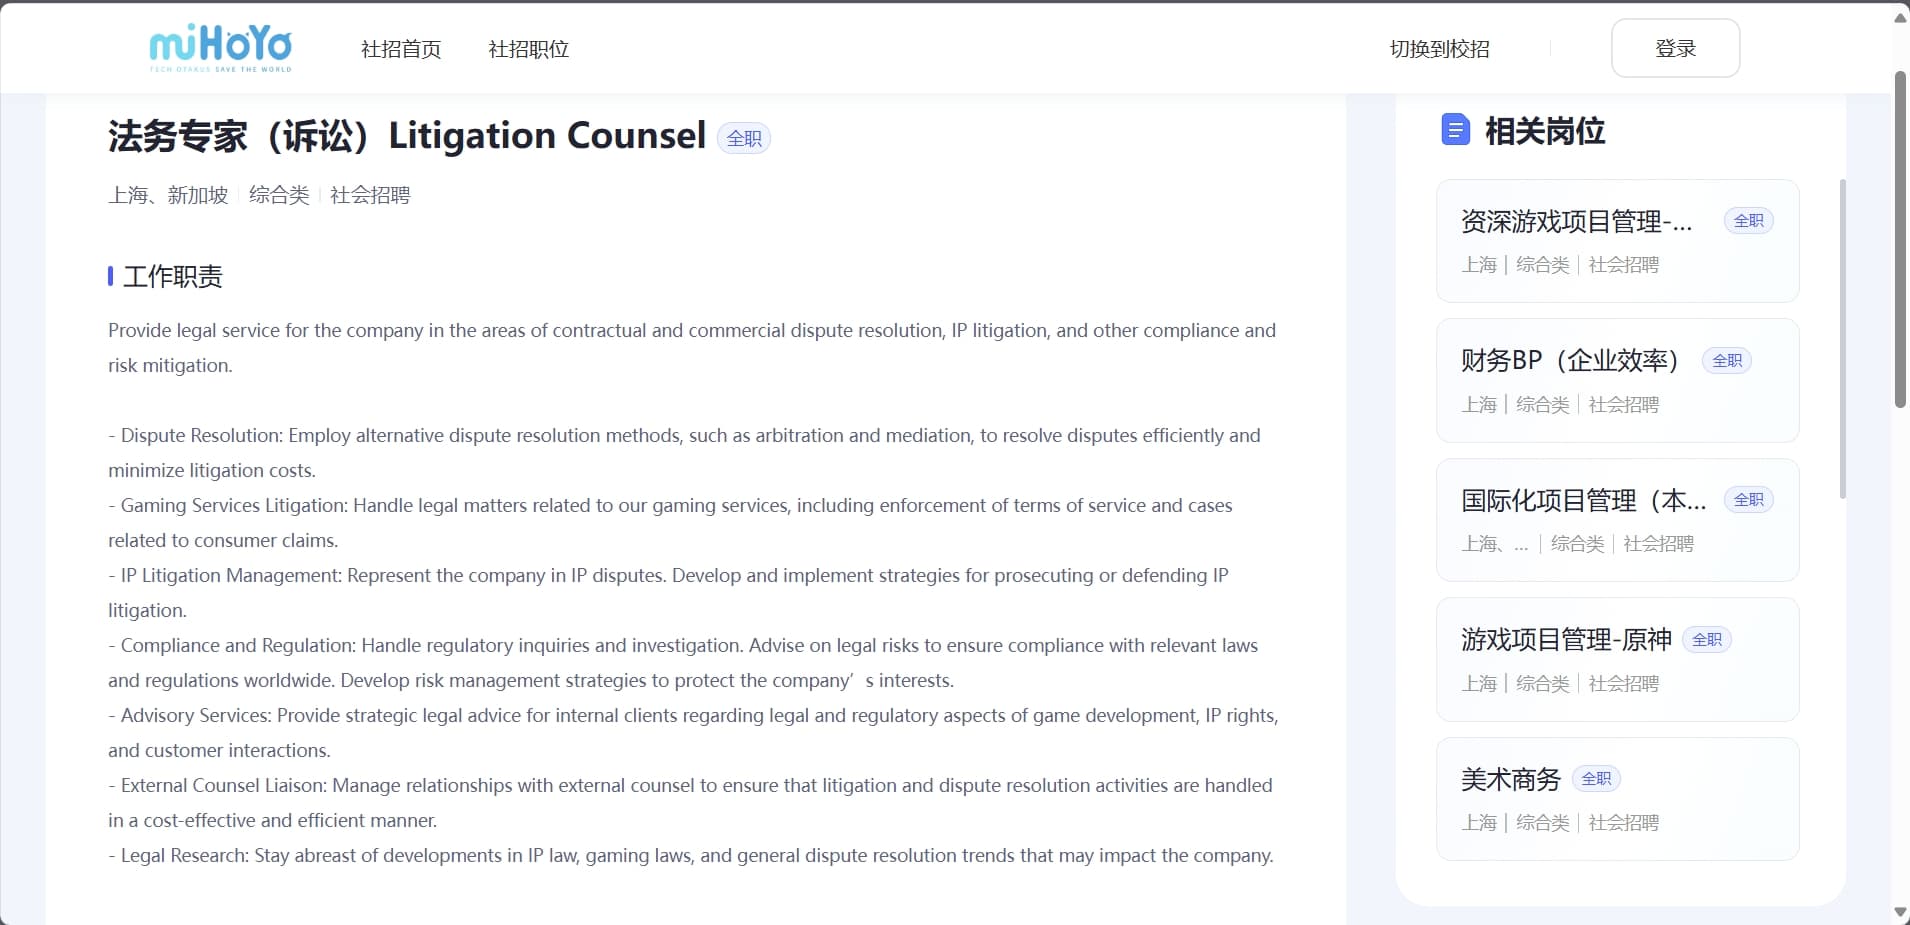1910x925 pixels.
Task: Click the 全职 badge on 美术商务 card
Action: click(x=1596, y=779)
